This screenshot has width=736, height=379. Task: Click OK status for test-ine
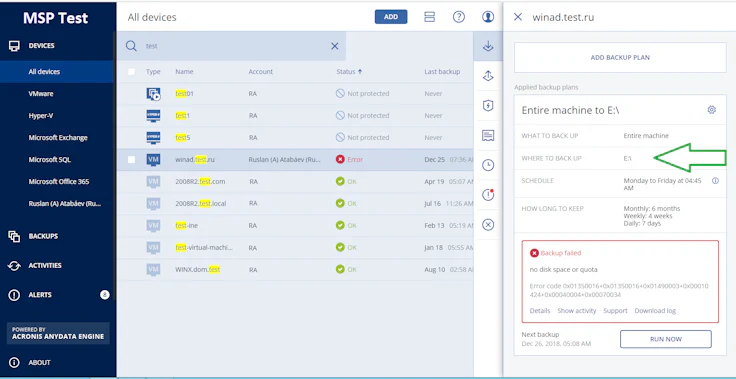tap(346, 225)
